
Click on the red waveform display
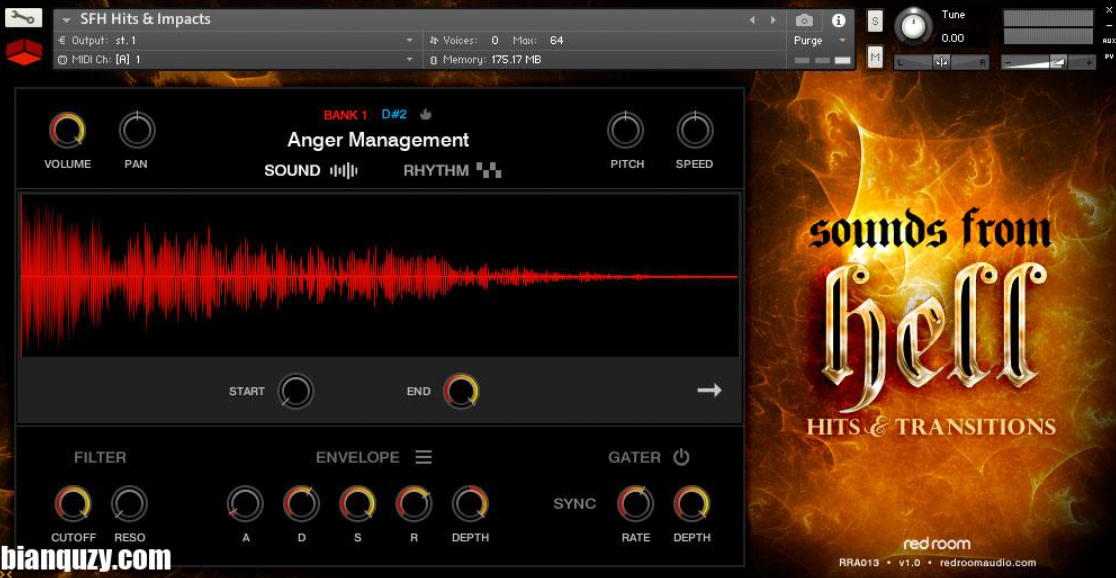pos(380,276)
